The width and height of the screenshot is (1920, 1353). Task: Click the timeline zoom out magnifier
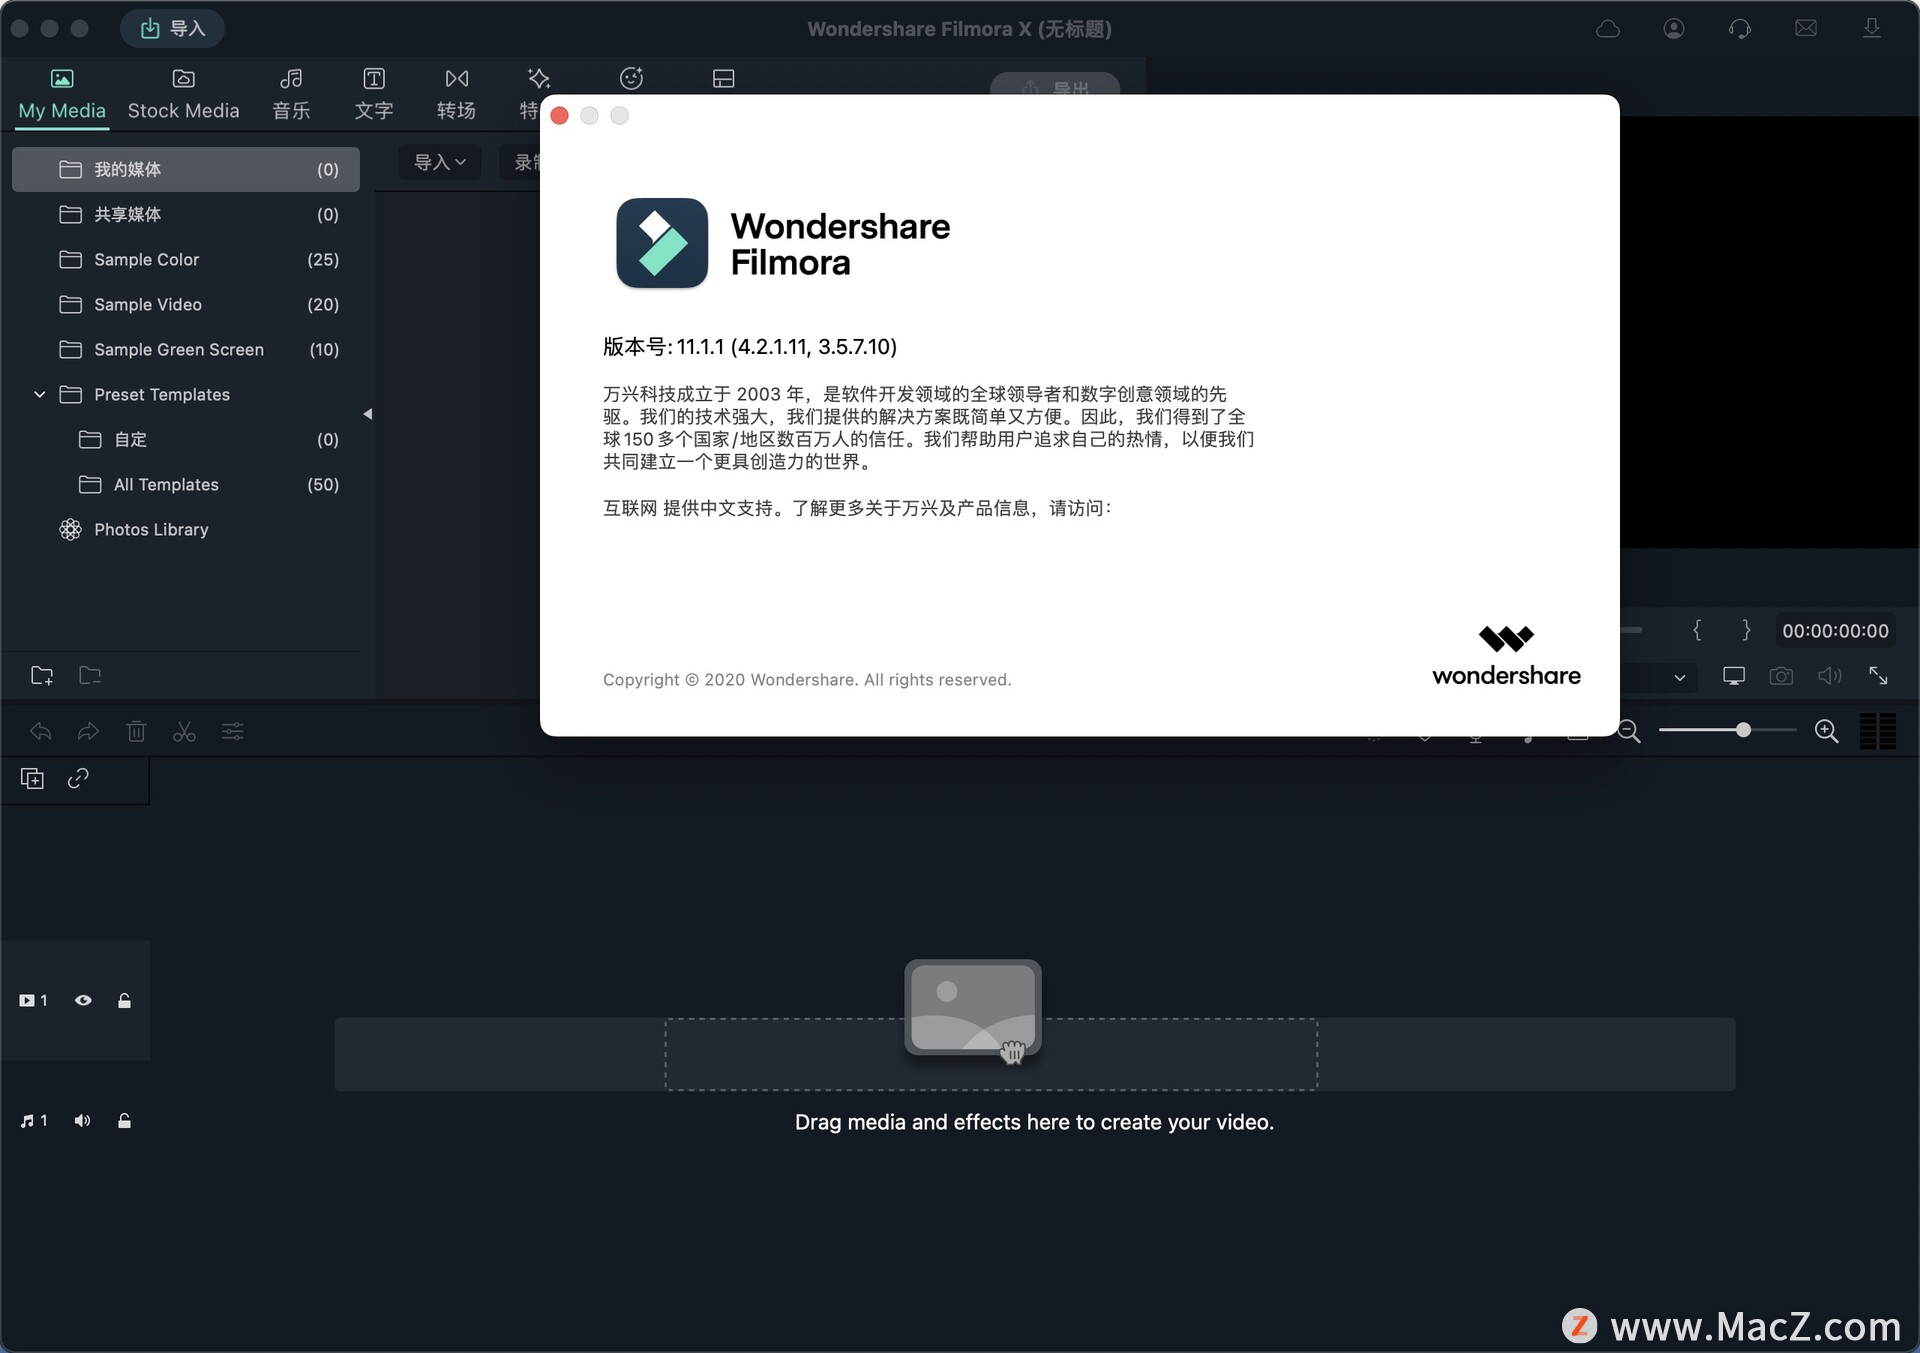point(1629,731)
